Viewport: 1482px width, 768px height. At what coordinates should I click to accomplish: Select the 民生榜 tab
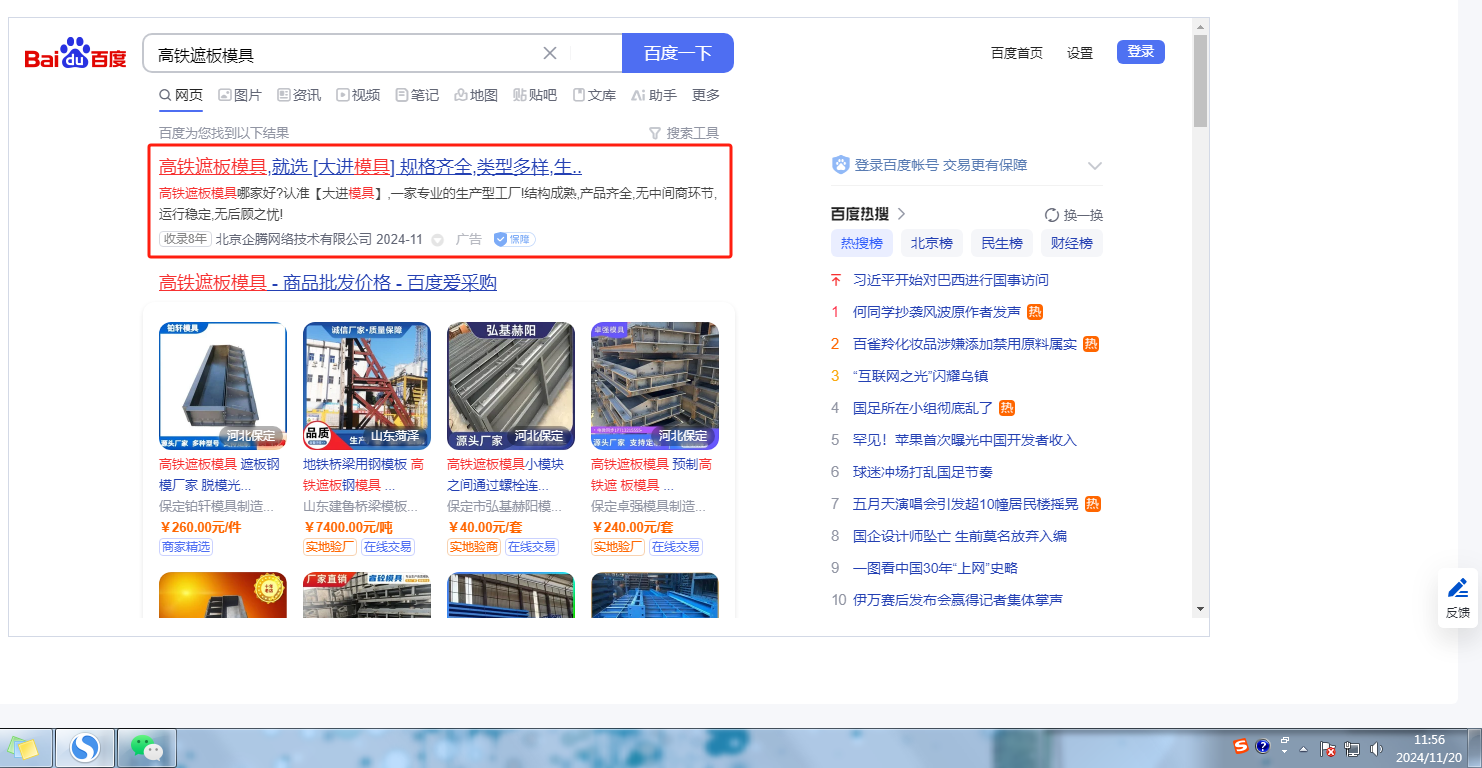coord(1002,243)
